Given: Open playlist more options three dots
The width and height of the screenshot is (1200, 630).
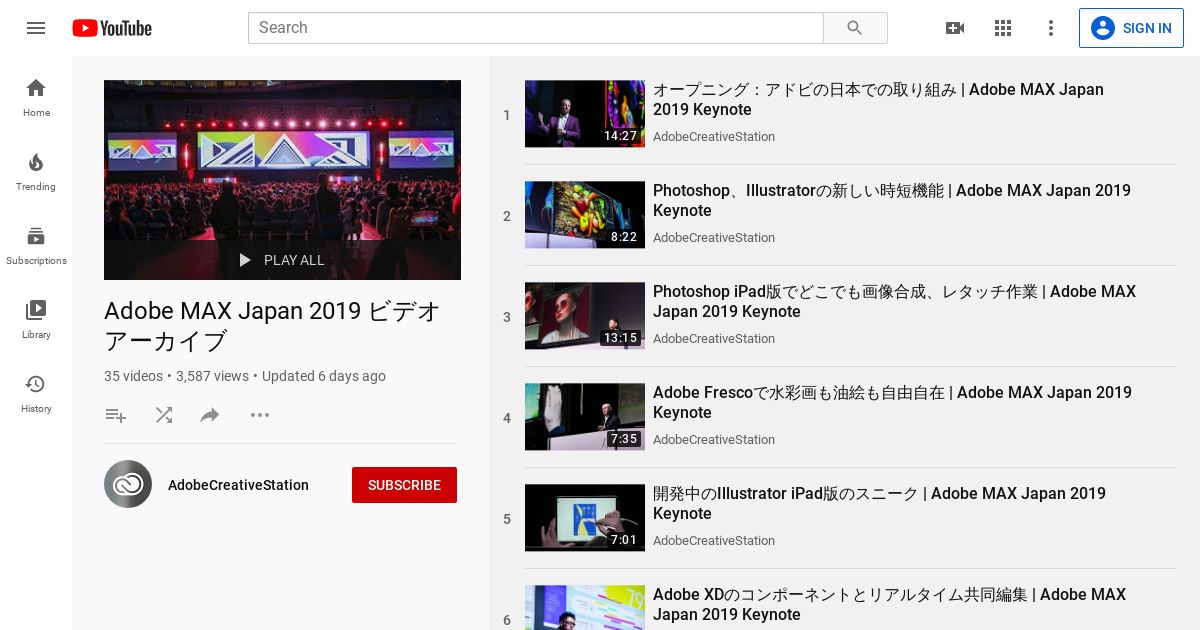Looking at the screenshot, I should [260, 415].
